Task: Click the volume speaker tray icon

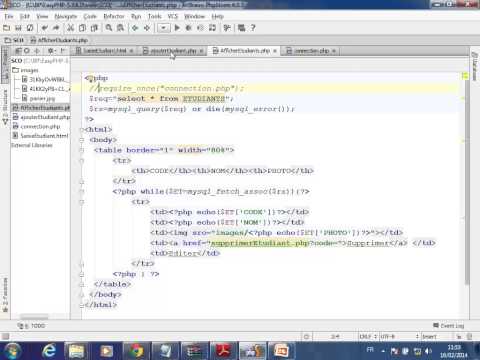Action: 428,351
